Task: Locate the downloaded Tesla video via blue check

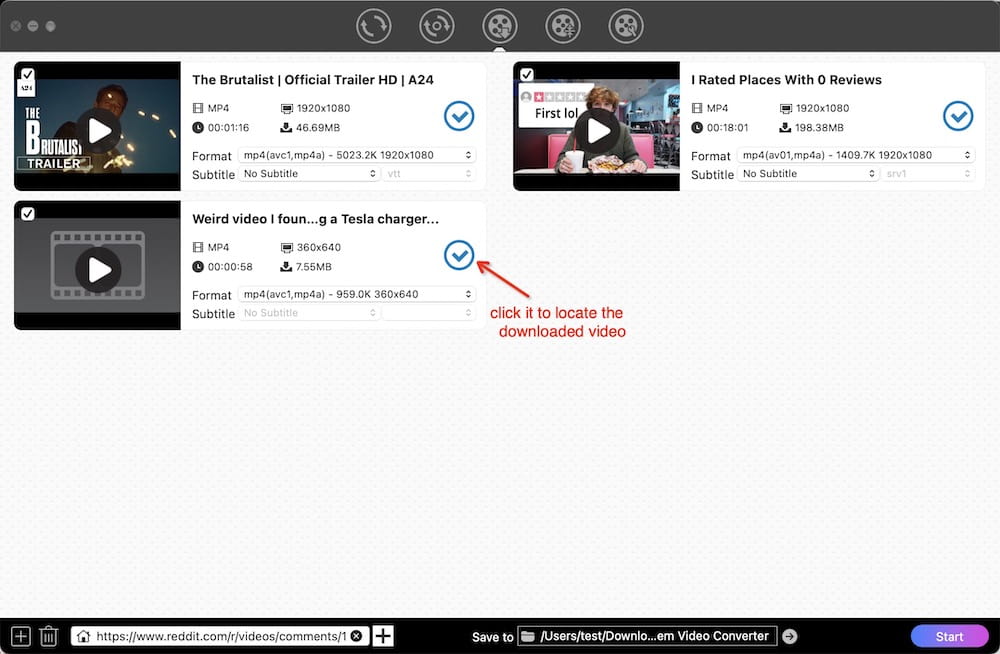Action: click(x=458, y=255)
